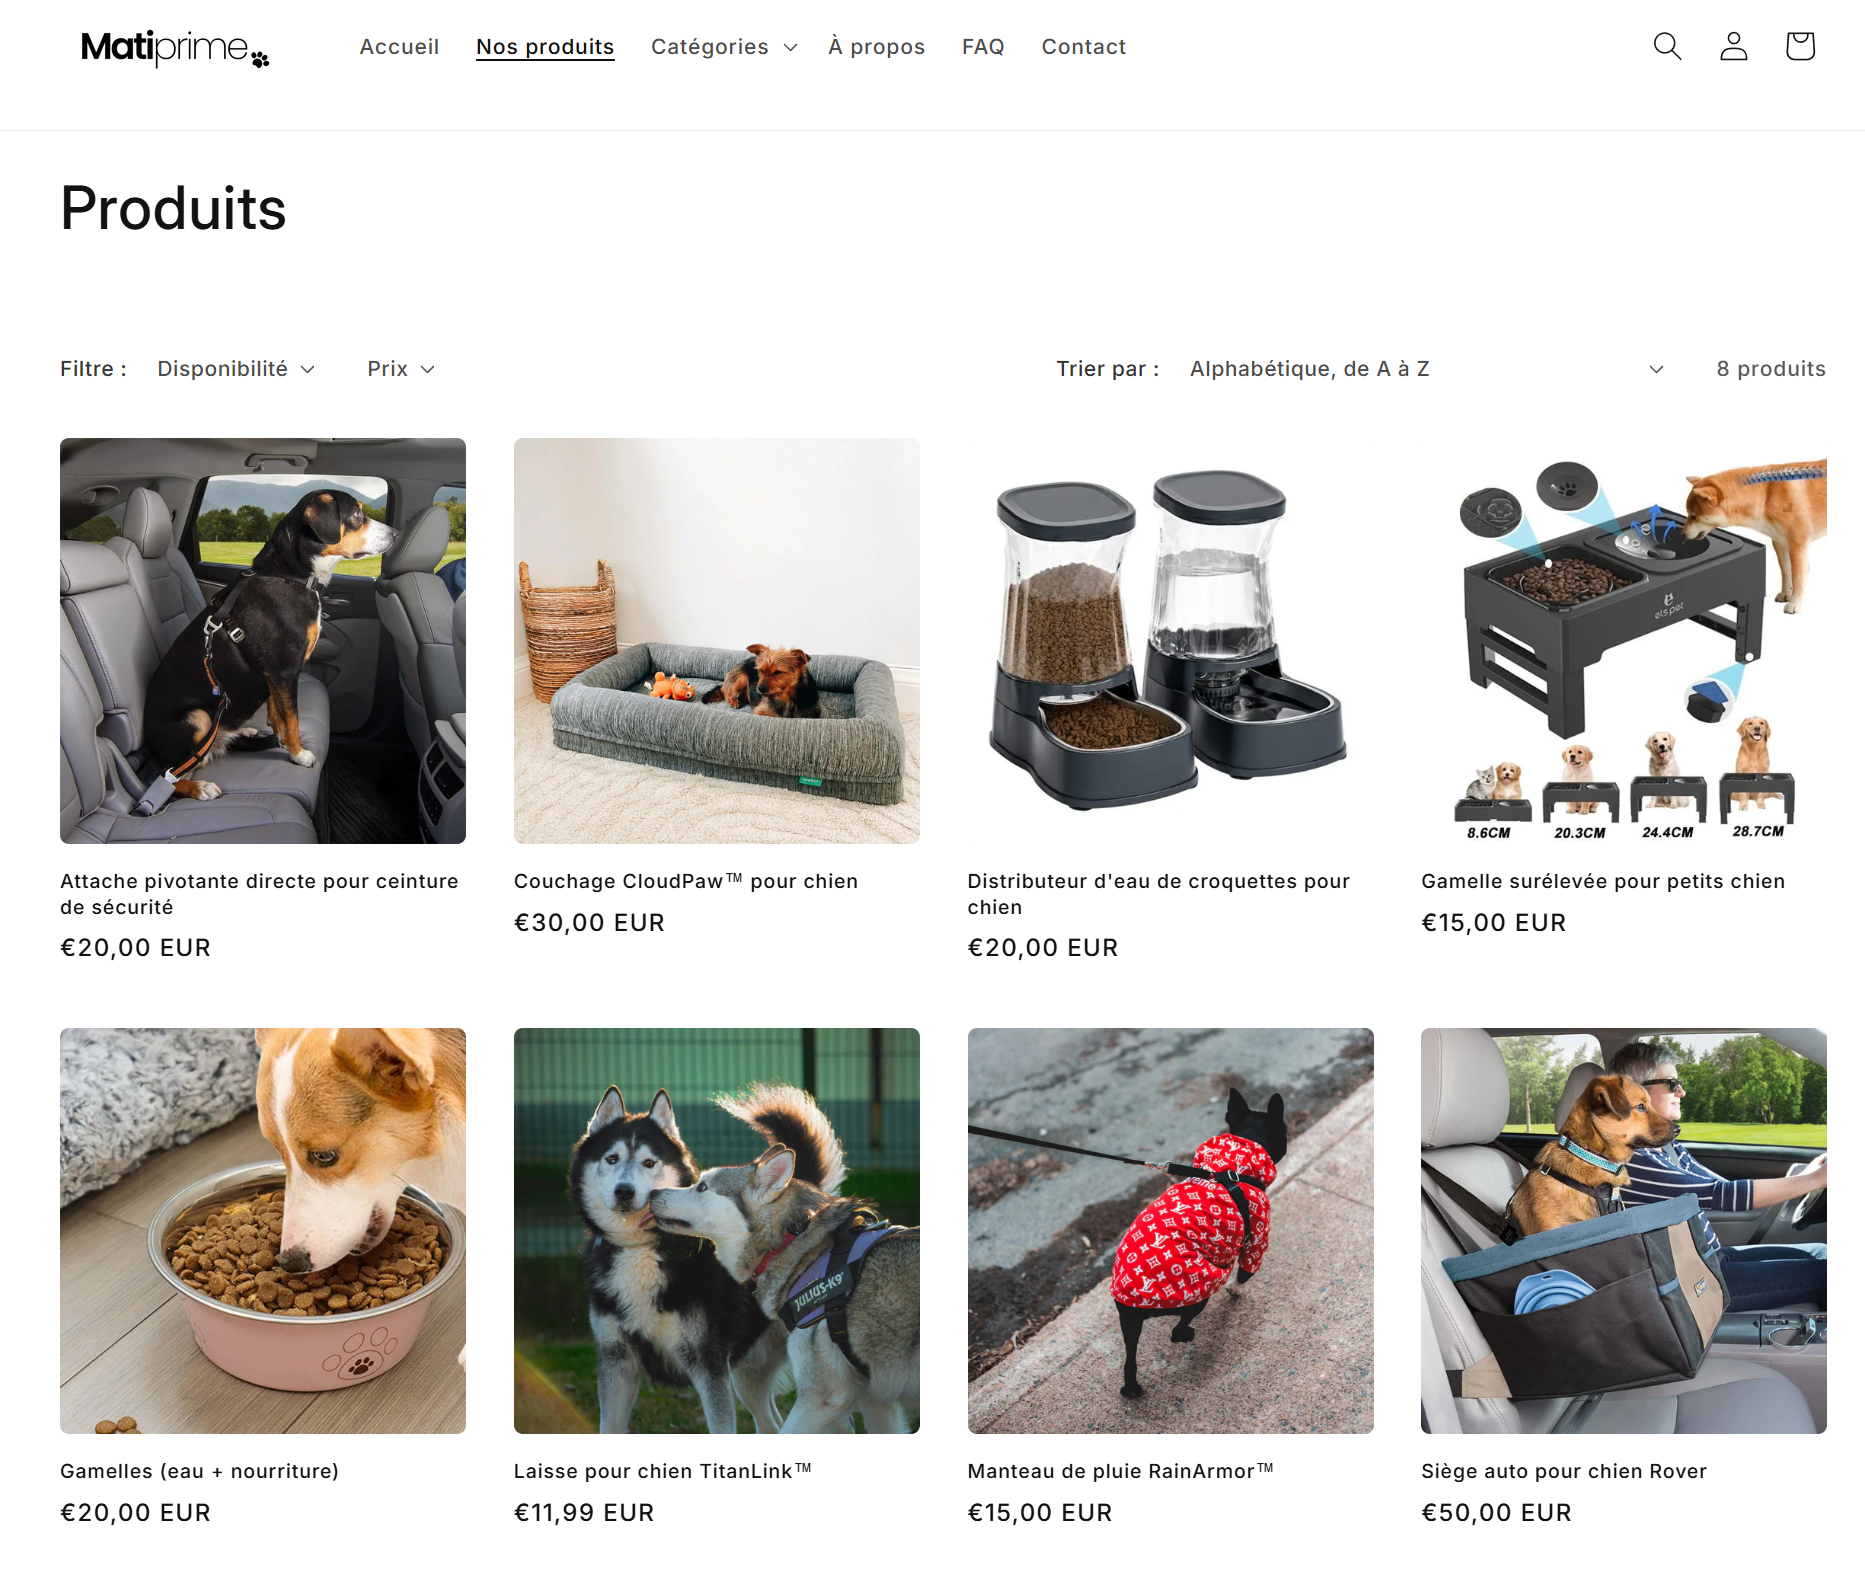Viewport: 1865px width, 1595px height.
Task: Open the Disponibilité filter dropdown
Action: coord(236,369)
